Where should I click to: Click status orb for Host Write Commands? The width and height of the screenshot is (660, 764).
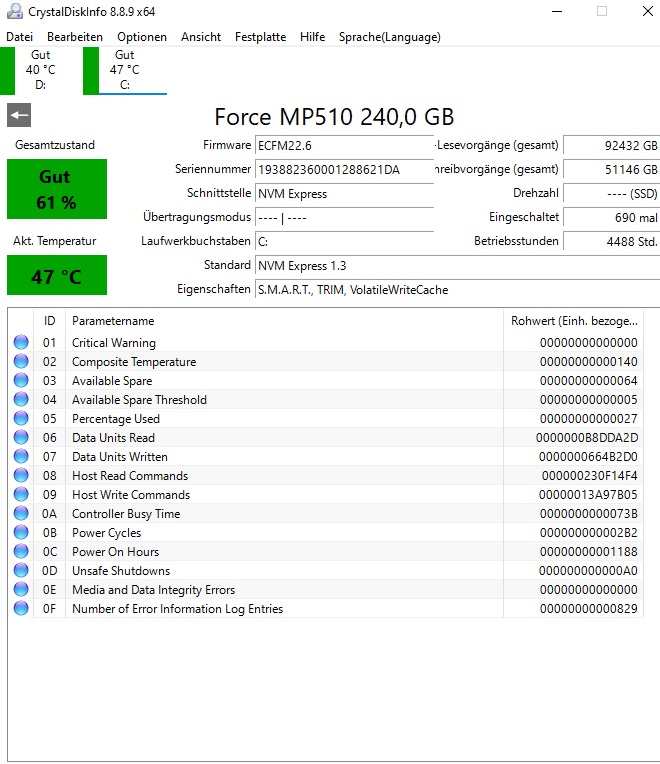pos(21,494)
